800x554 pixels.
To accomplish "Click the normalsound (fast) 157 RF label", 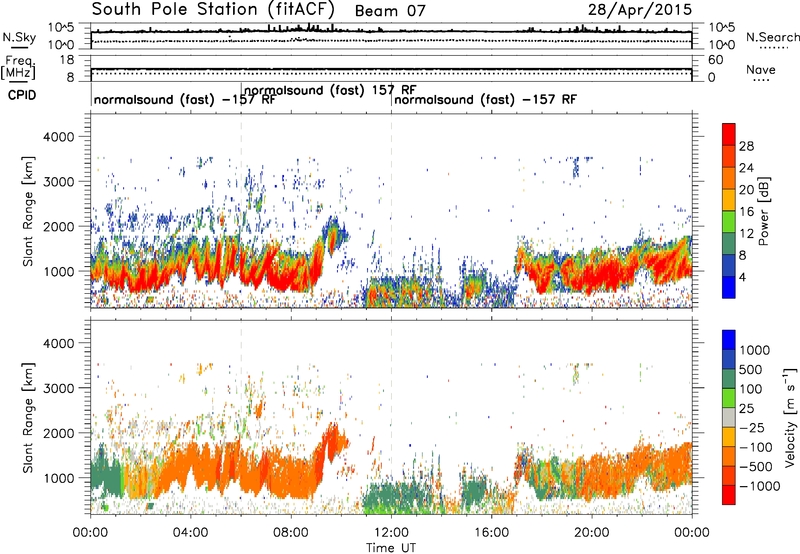I will pyautogui.click(x=330, y=91).
